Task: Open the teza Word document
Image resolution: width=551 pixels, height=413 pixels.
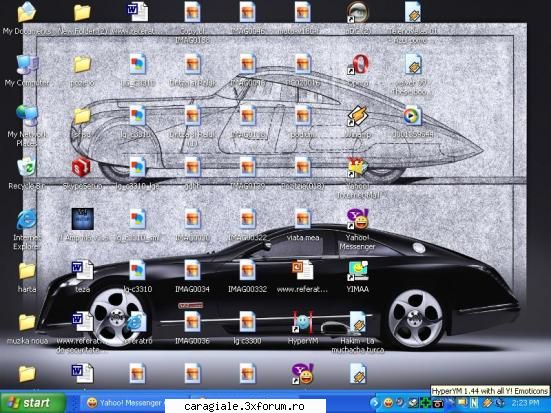Action: [82, 270]
